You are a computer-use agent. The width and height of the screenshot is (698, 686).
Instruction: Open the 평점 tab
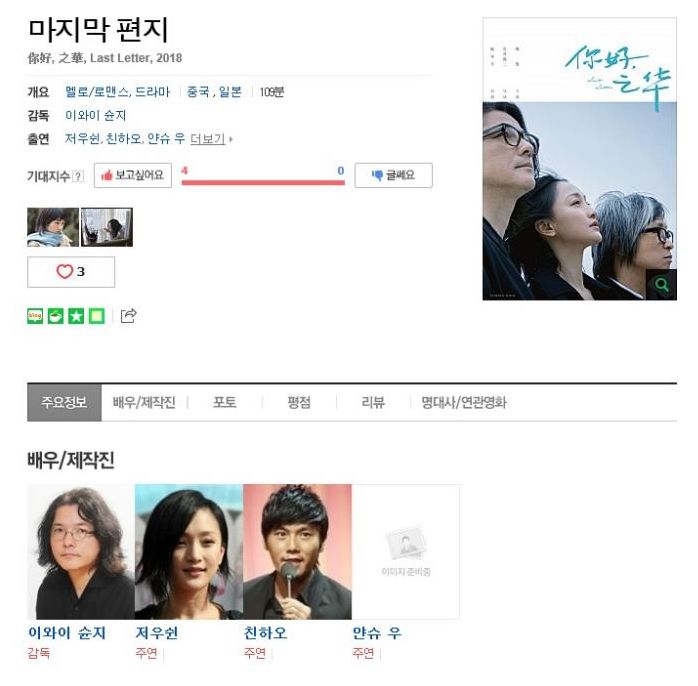(x=299, y=402)
